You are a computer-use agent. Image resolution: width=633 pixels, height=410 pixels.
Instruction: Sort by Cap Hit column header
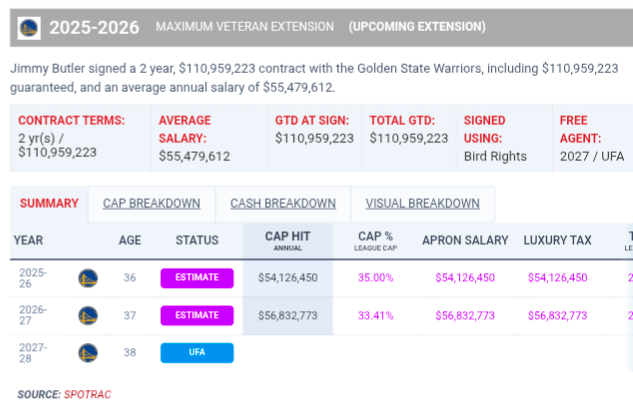click(289, 240)
